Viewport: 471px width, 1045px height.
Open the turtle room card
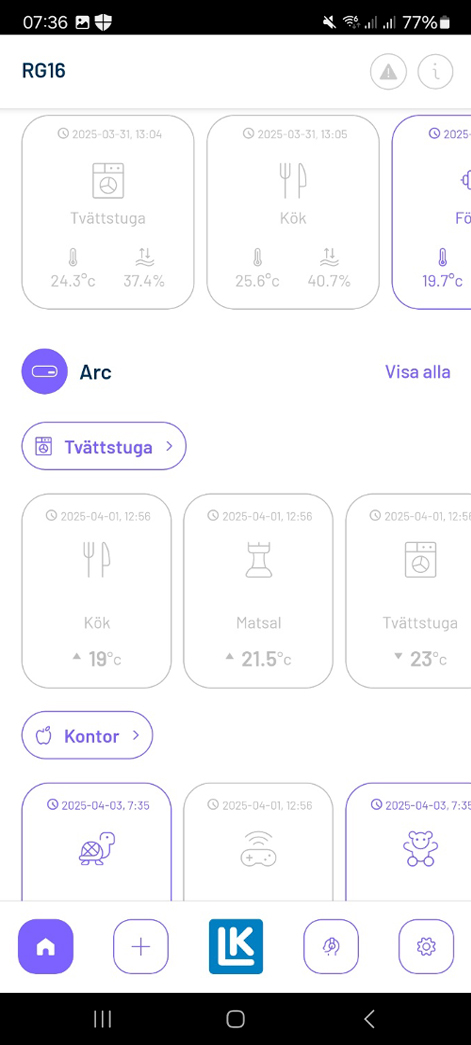97,842
